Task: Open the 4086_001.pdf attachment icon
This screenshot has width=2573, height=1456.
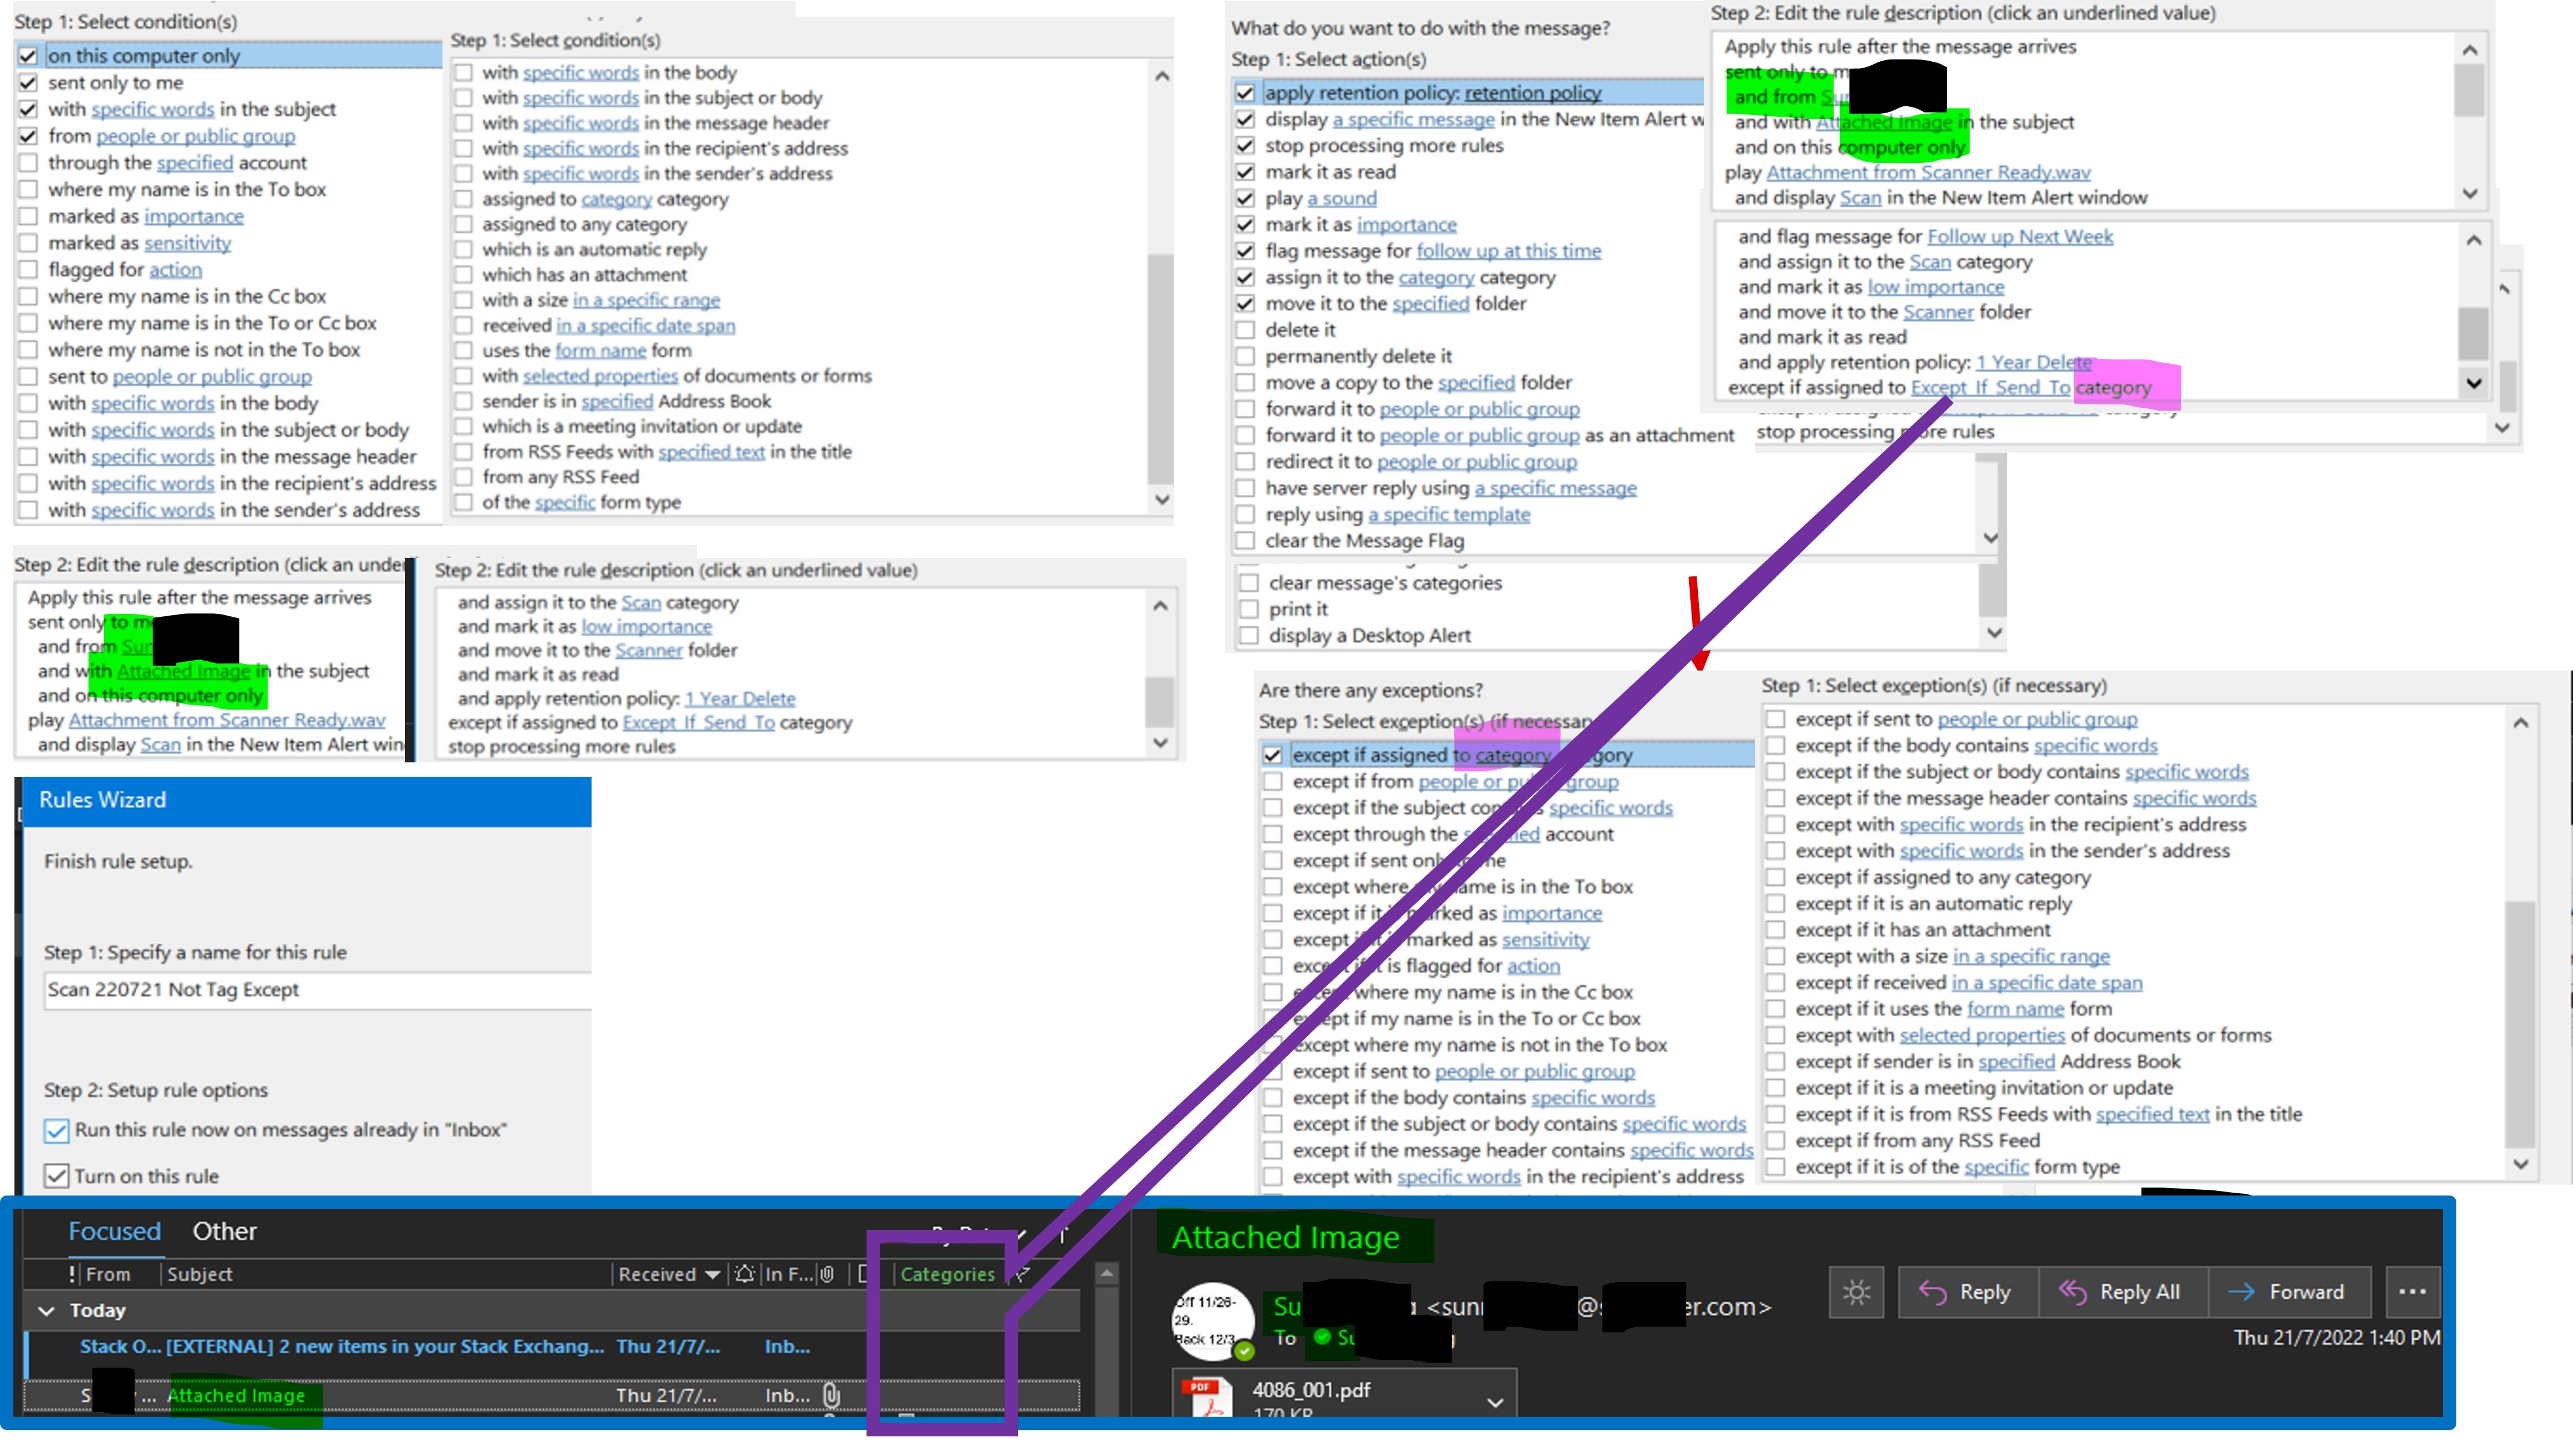Action: click(1205, 1397)
